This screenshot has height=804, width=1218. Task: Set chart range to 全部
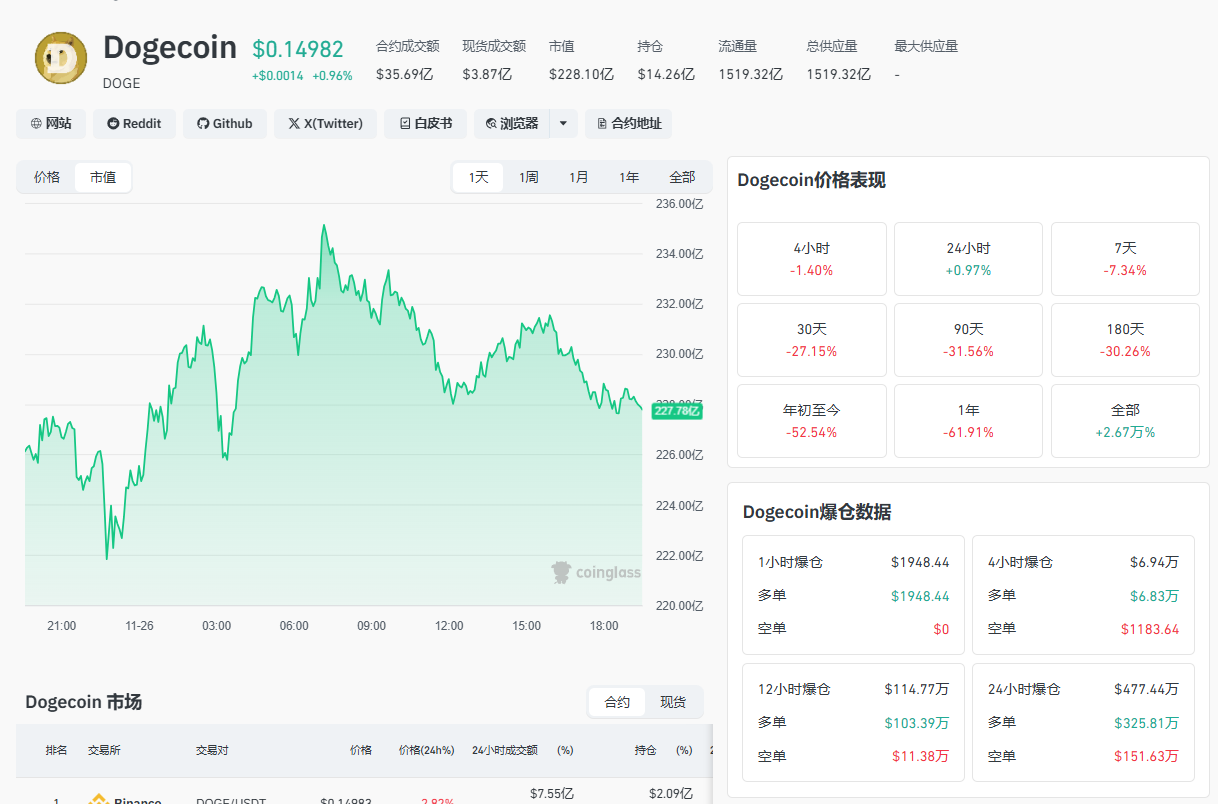click(682, 177)
